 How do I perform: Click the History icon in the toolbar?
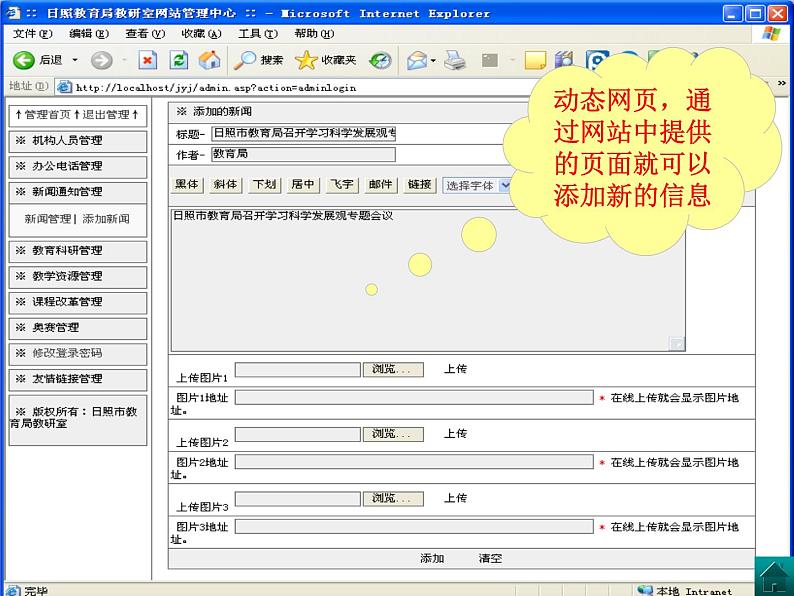380,60
